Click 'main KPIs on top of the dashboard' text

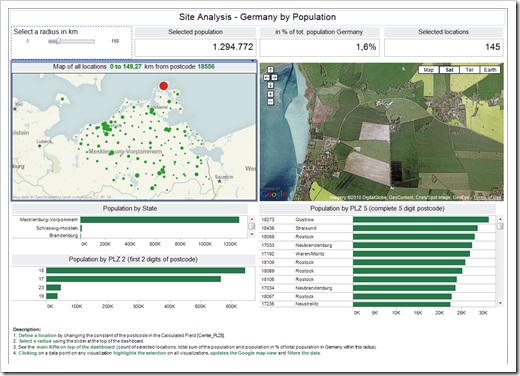tap(75, 347)
